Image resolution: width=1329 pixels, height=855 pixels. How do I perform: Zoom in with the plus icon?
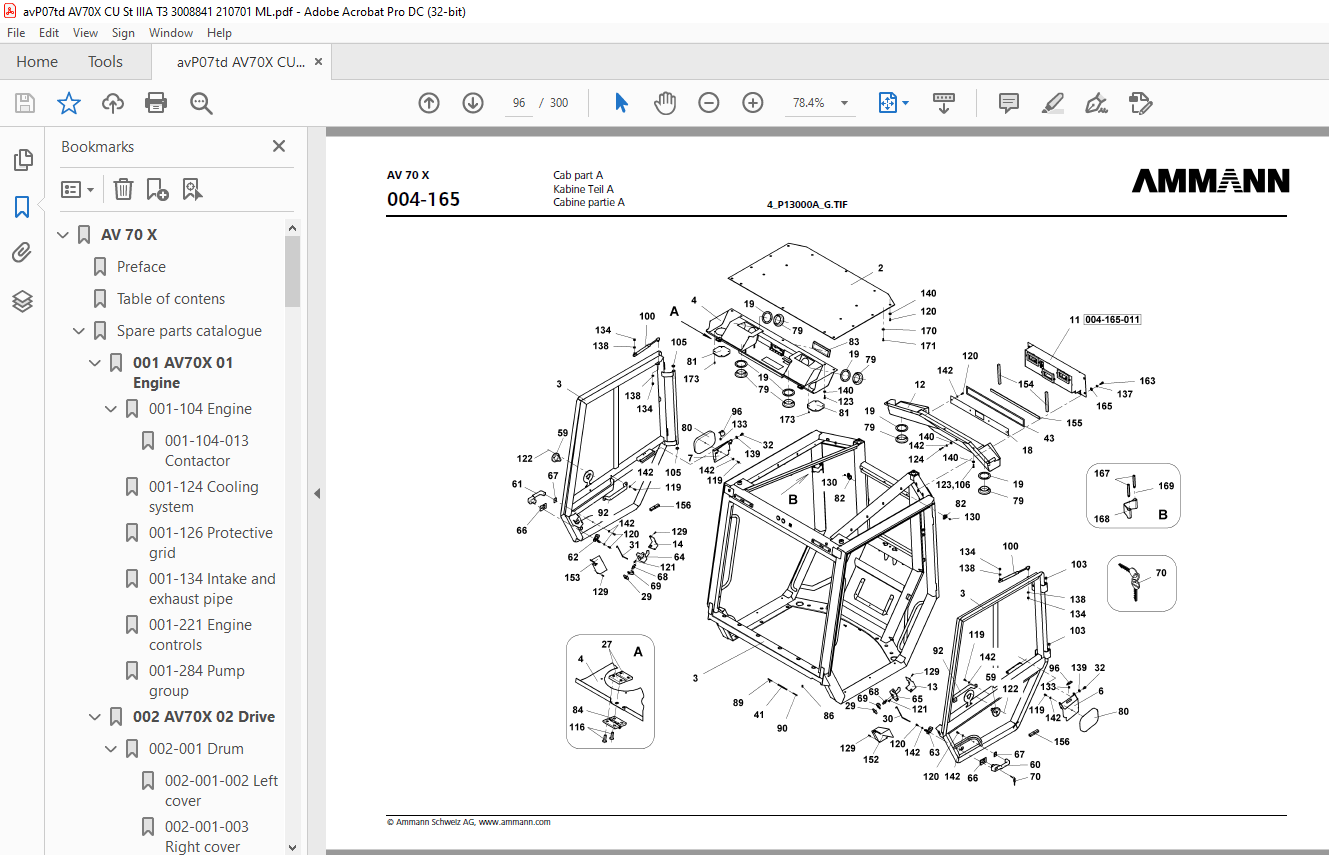[753, 103]
